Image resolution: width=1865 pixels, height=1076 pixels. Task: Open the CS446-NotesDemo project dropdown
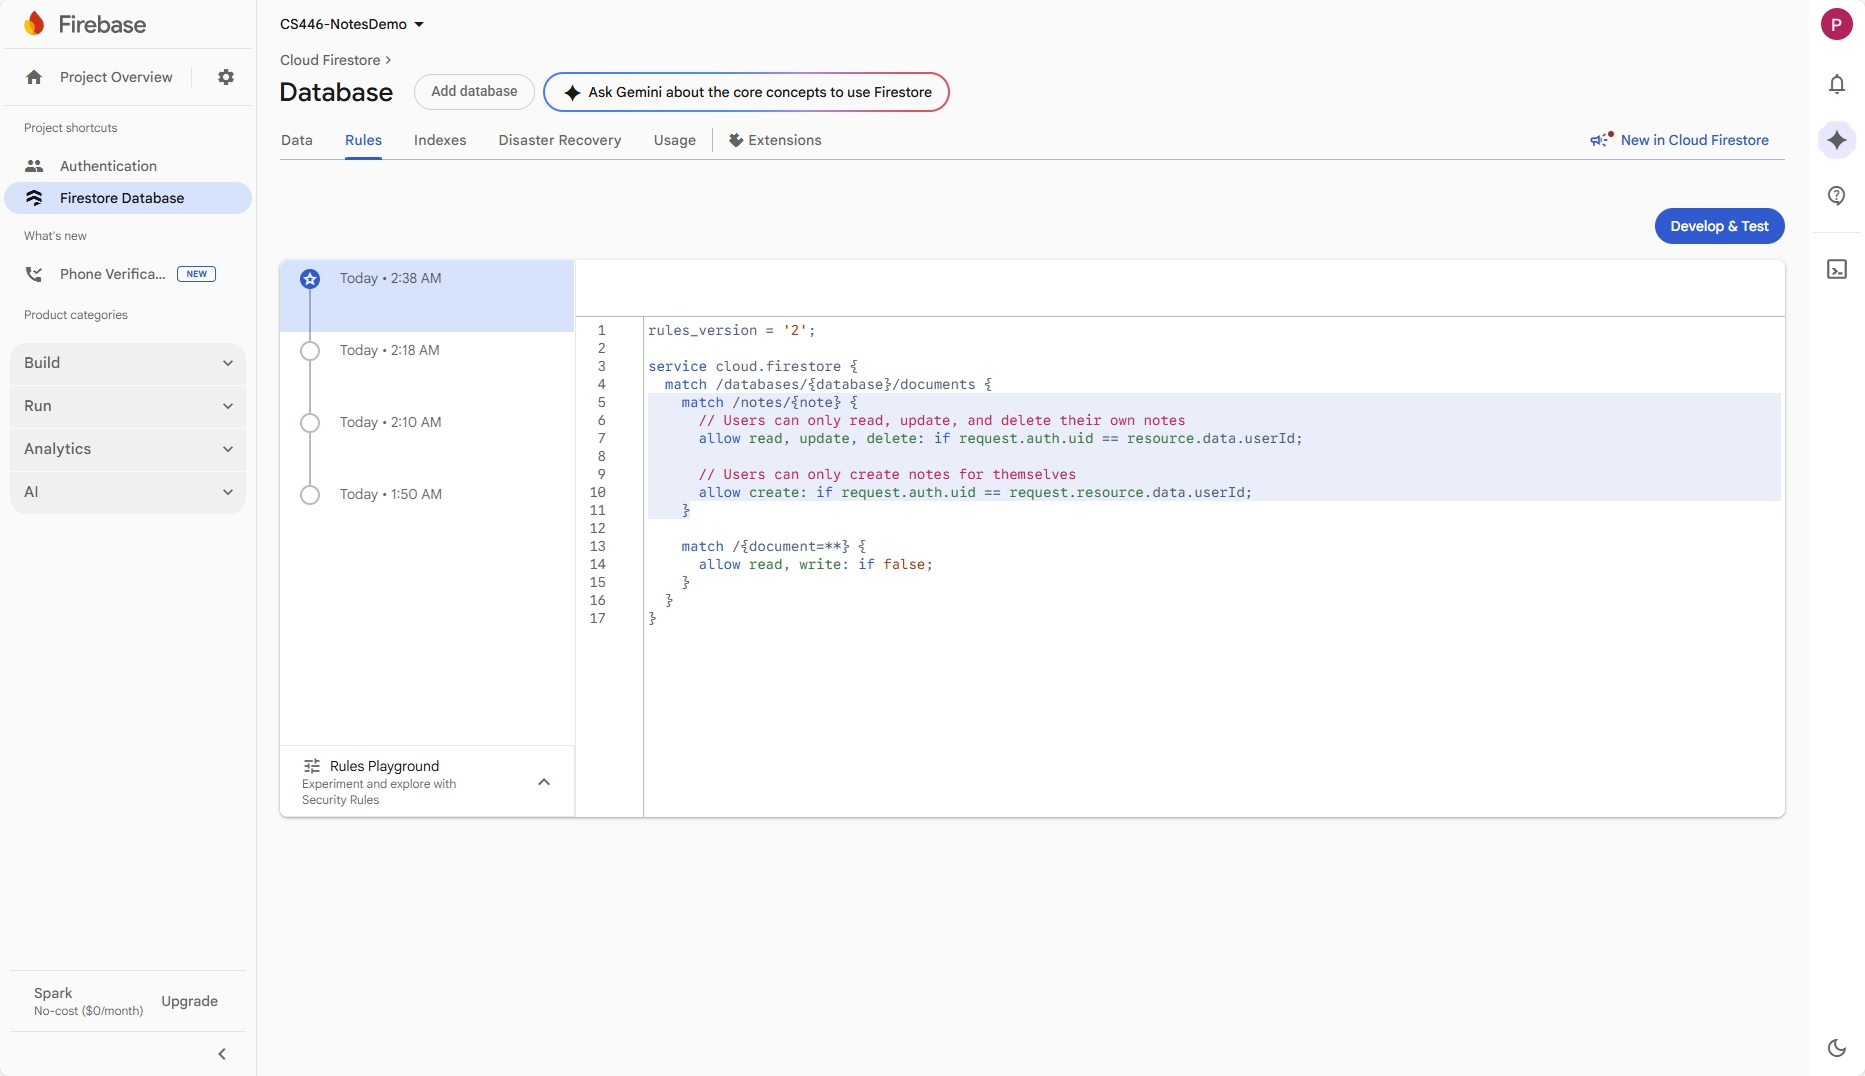[351, 24]
